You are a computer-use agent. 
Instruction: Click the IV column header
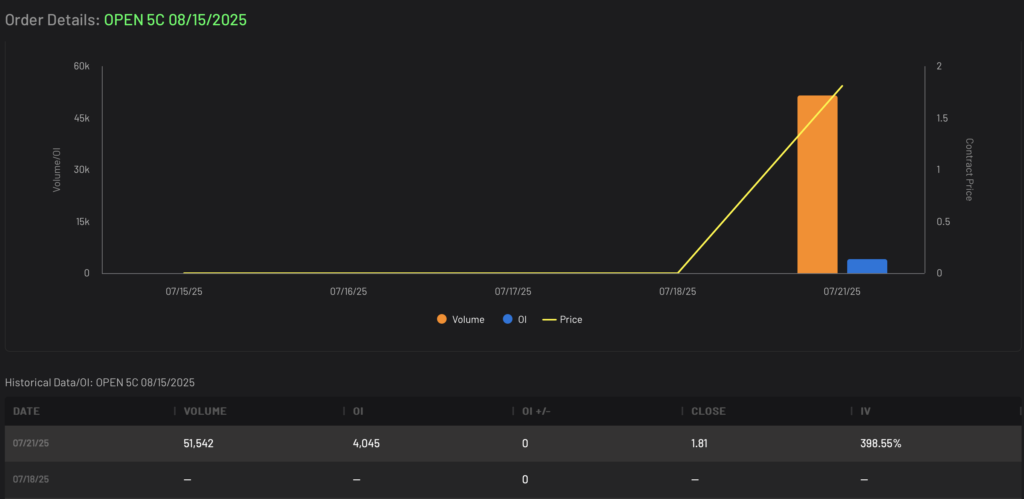[x=866, y=411]
